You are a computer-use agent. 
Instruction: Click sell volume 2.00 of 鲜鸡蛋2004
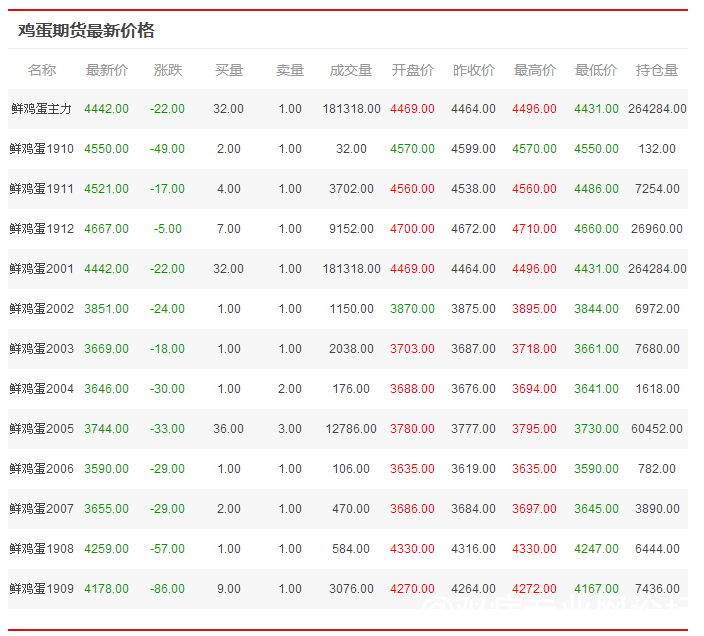[290, 388]
